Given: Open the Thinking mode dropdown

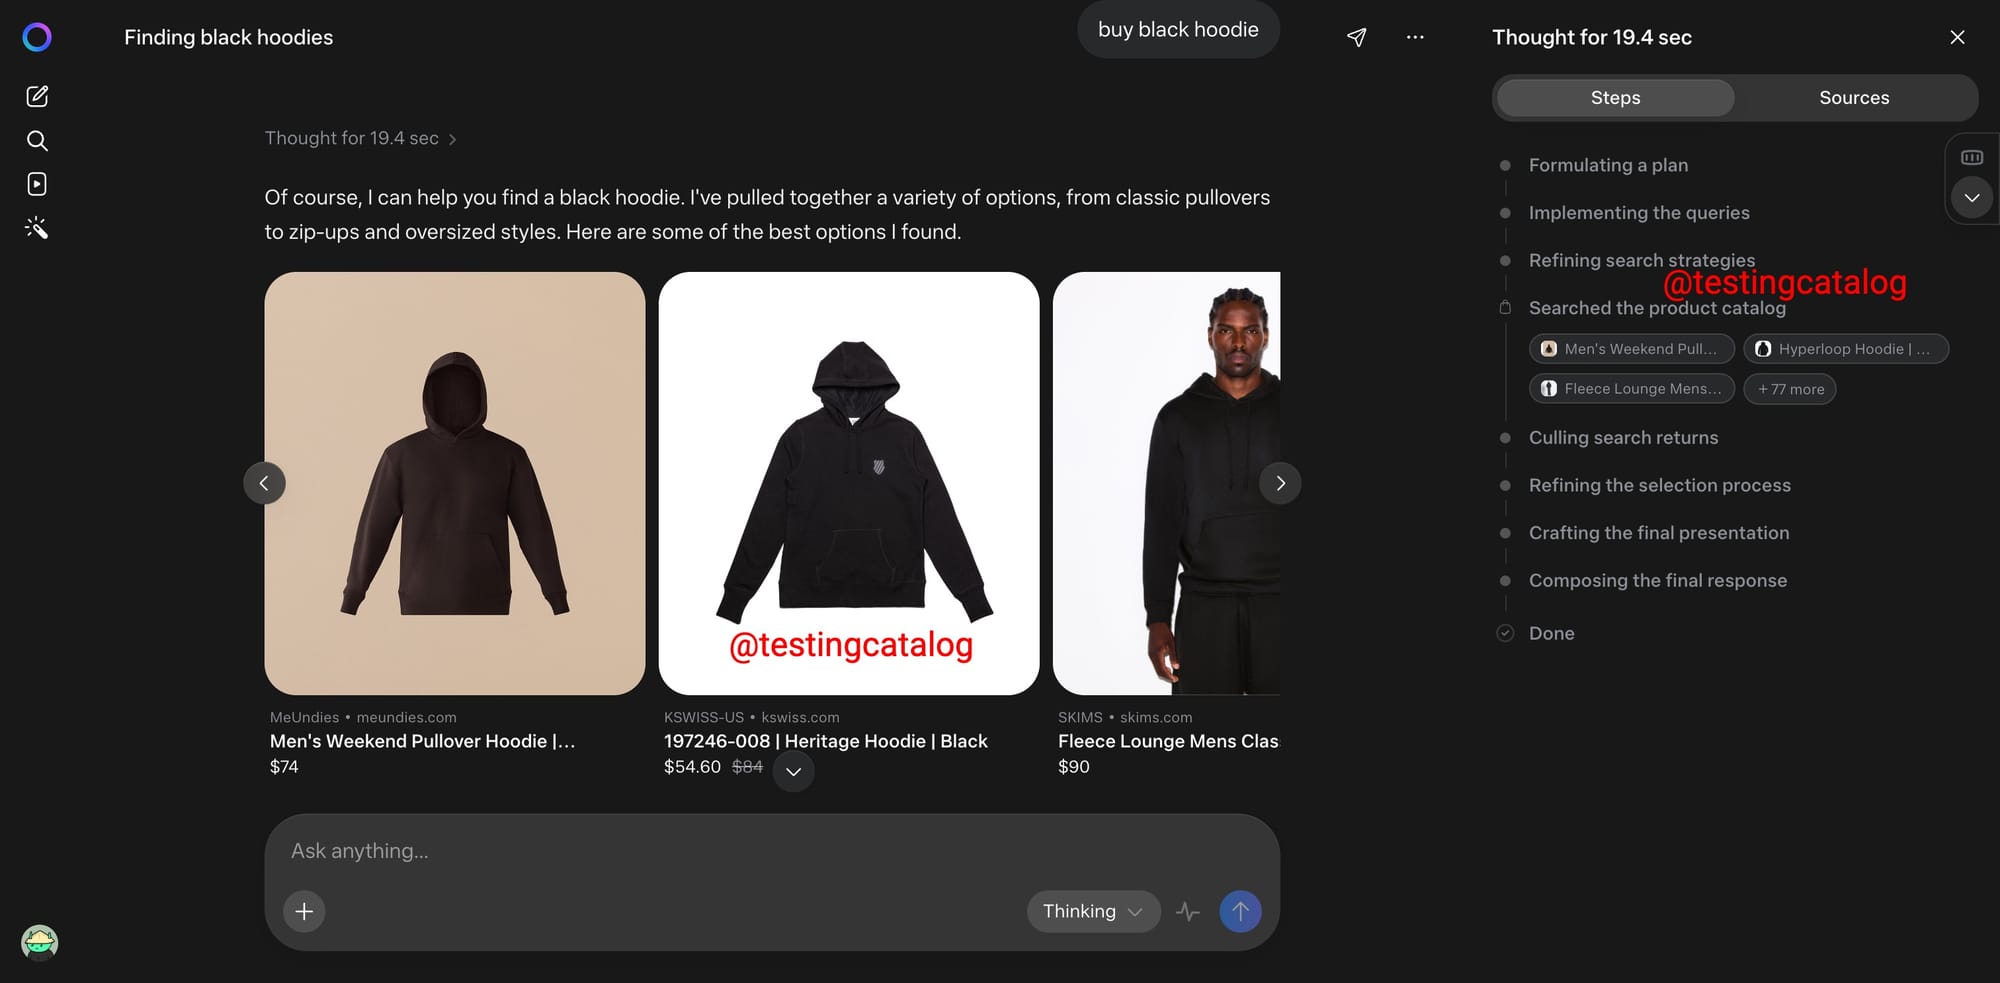Looking at the screenshot, I should pos(1093,911).
